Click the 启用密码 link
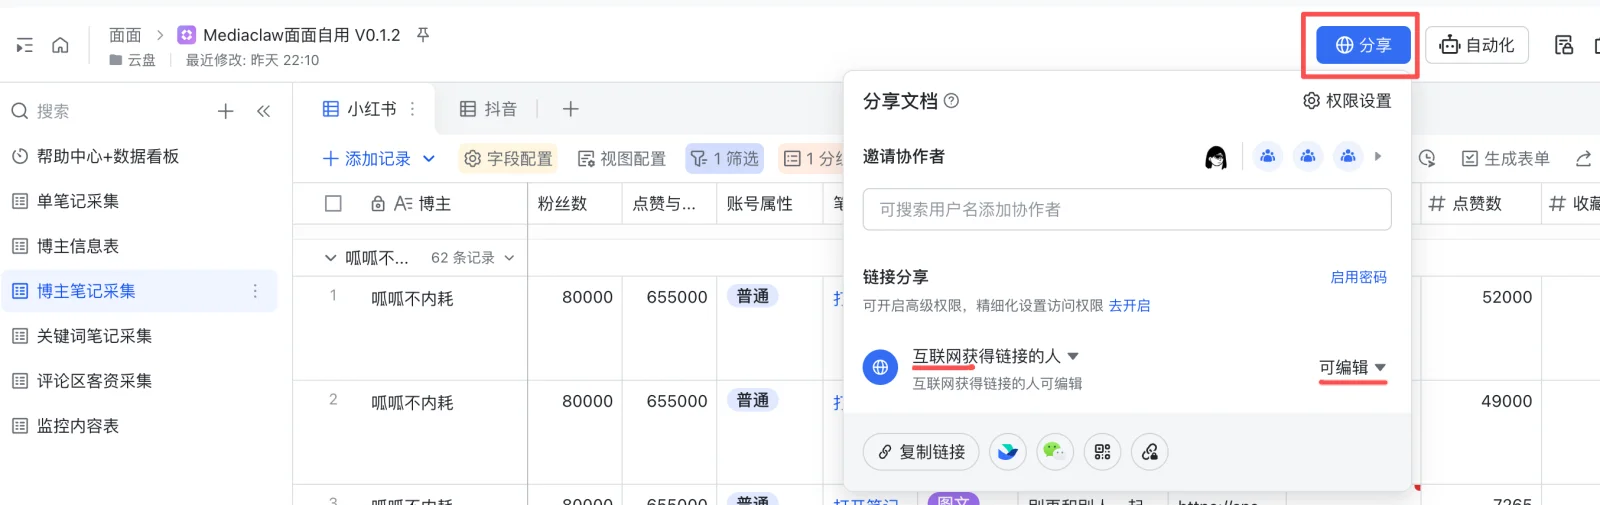Image resolution: width=1600 pixels, height=505 pixels. click(1358, 278)
